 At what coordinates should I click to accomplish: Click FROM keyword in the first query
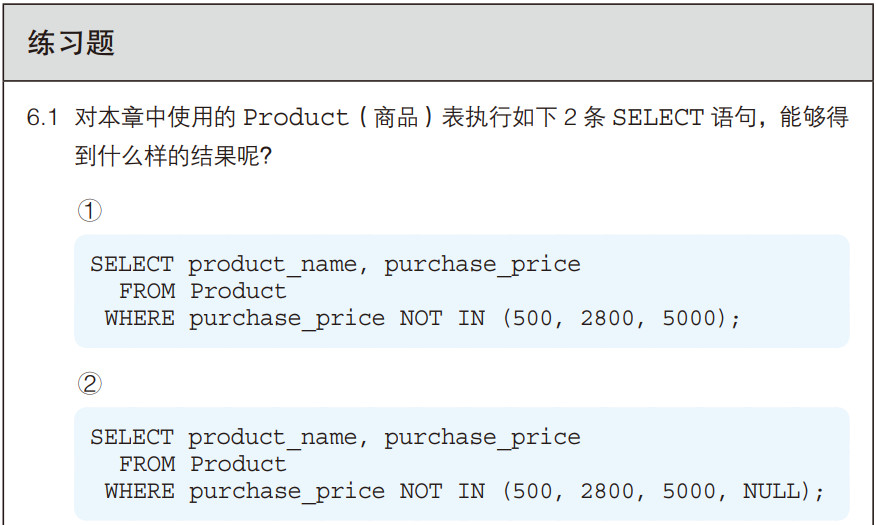pos(147,291)
